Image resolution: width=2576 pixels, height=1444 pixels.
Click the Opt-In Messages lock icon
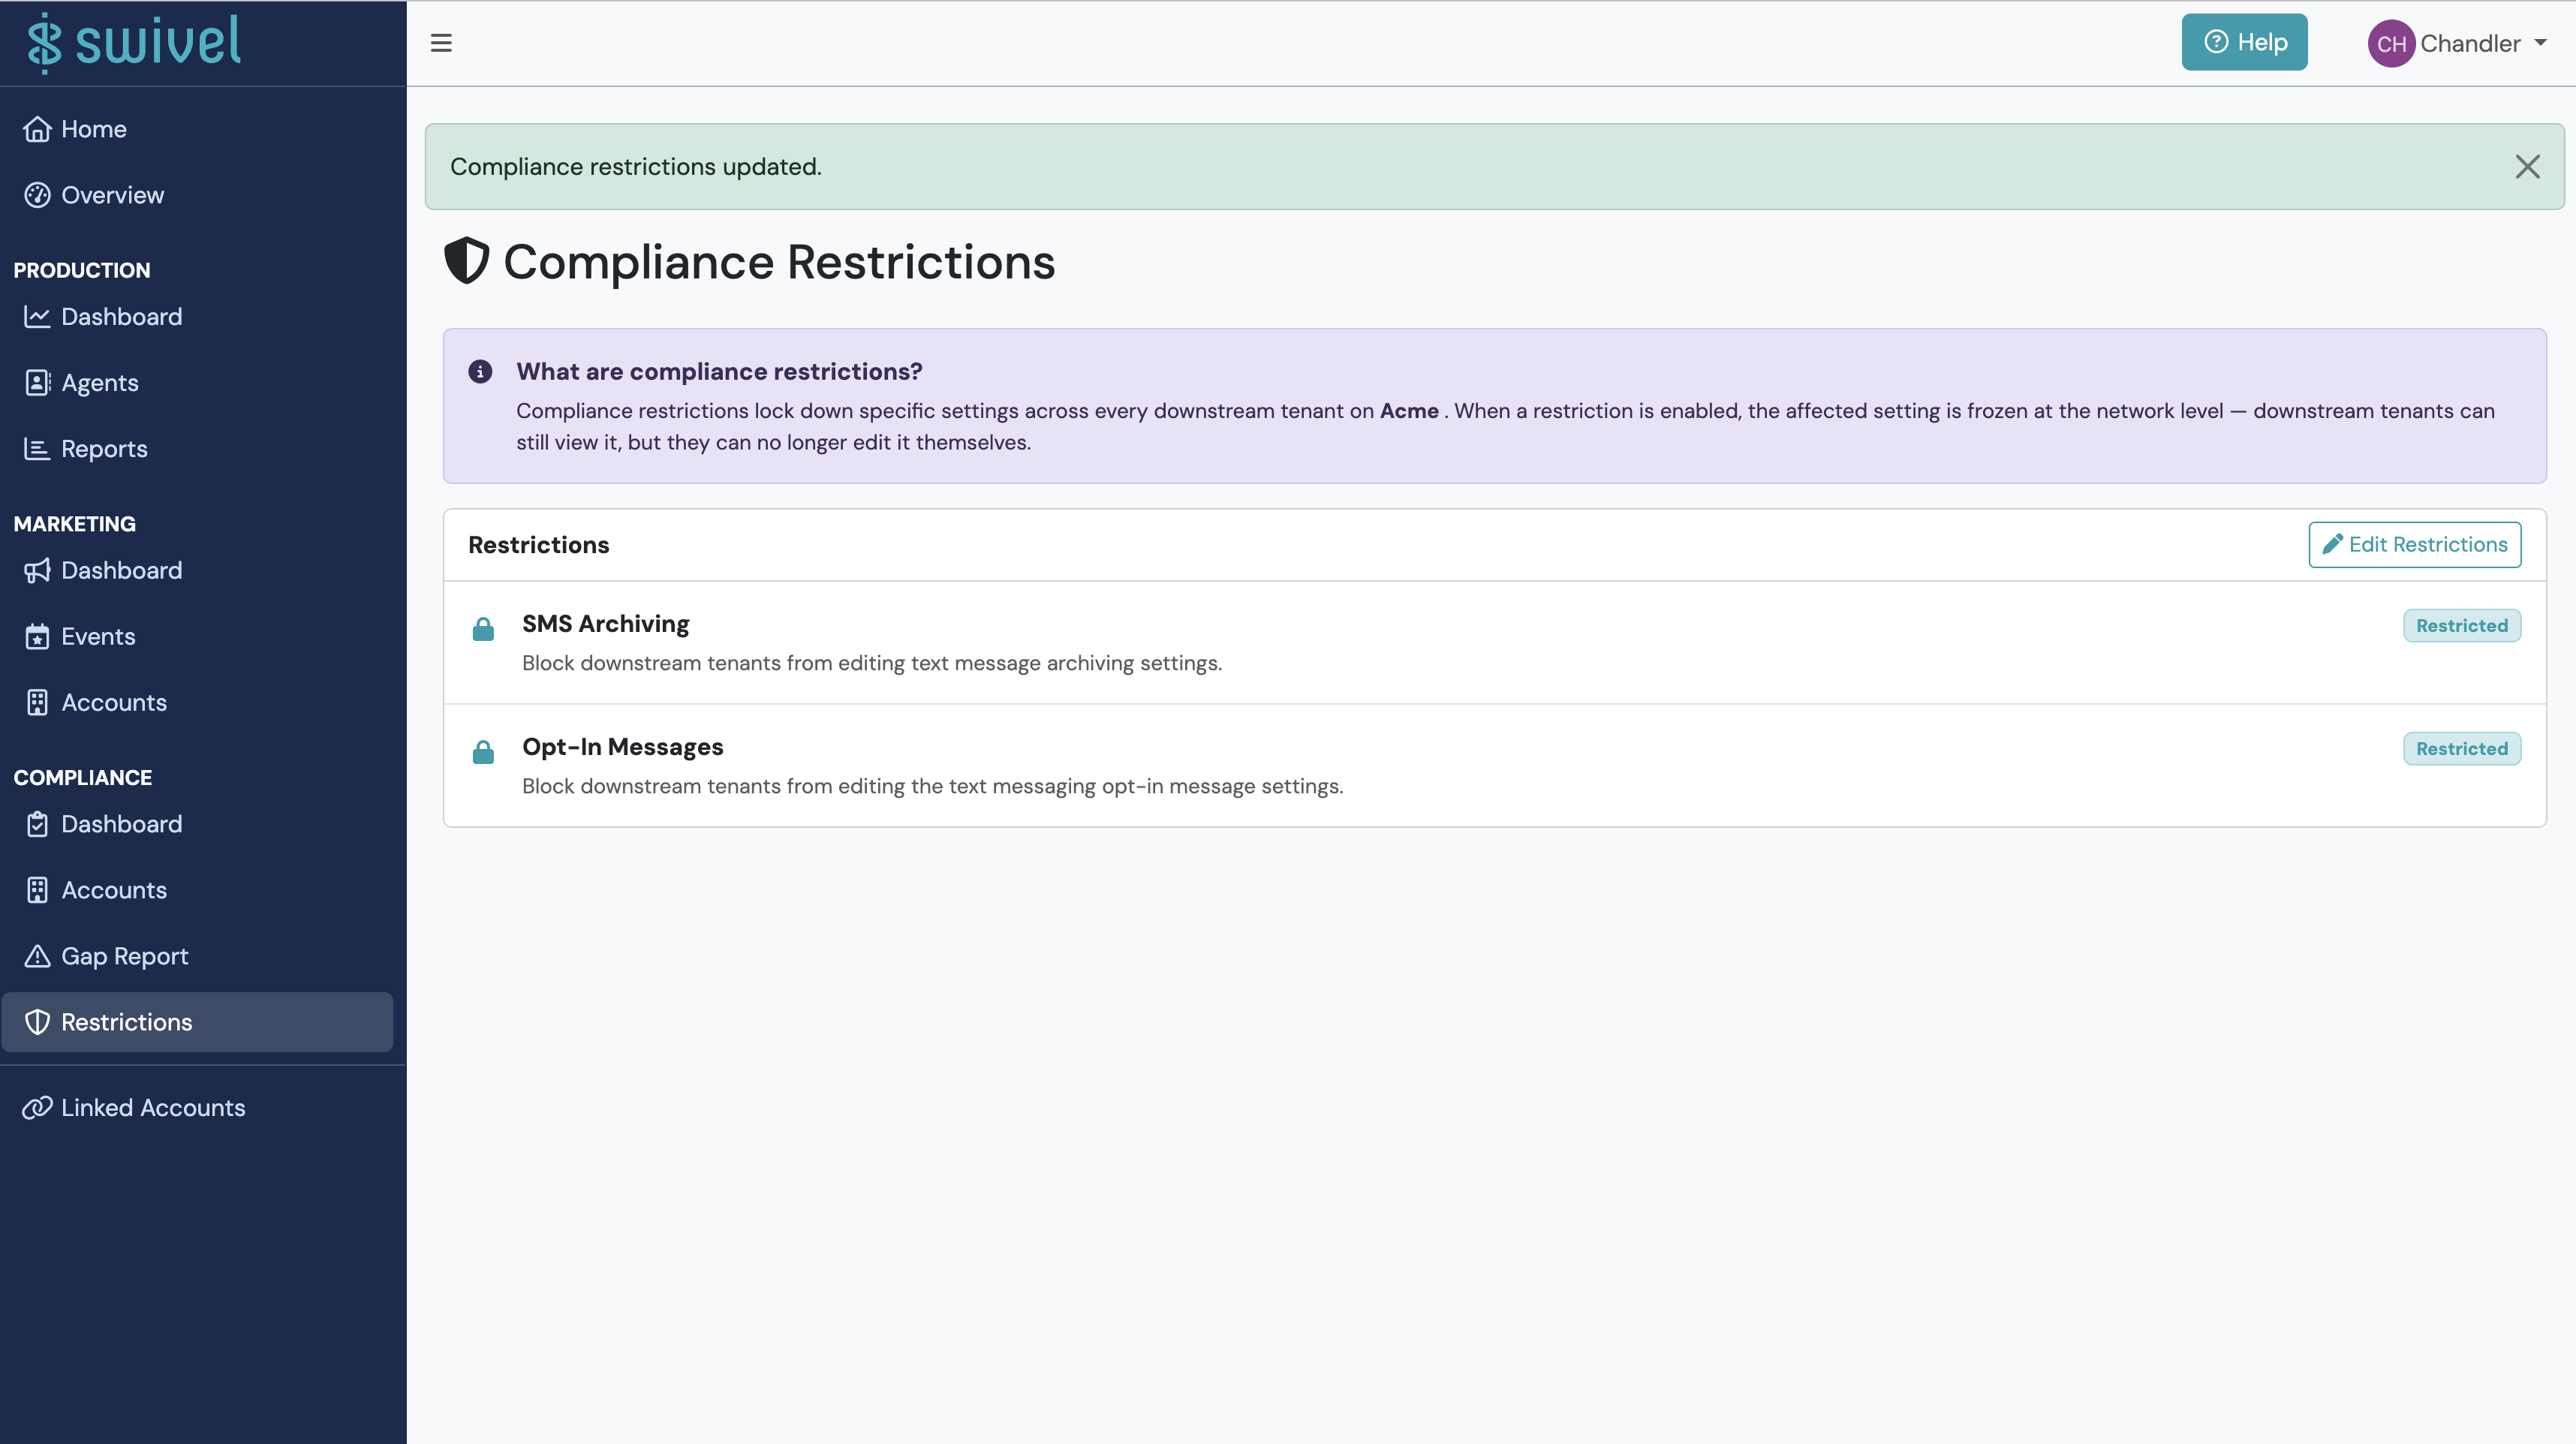coord(483,752)
